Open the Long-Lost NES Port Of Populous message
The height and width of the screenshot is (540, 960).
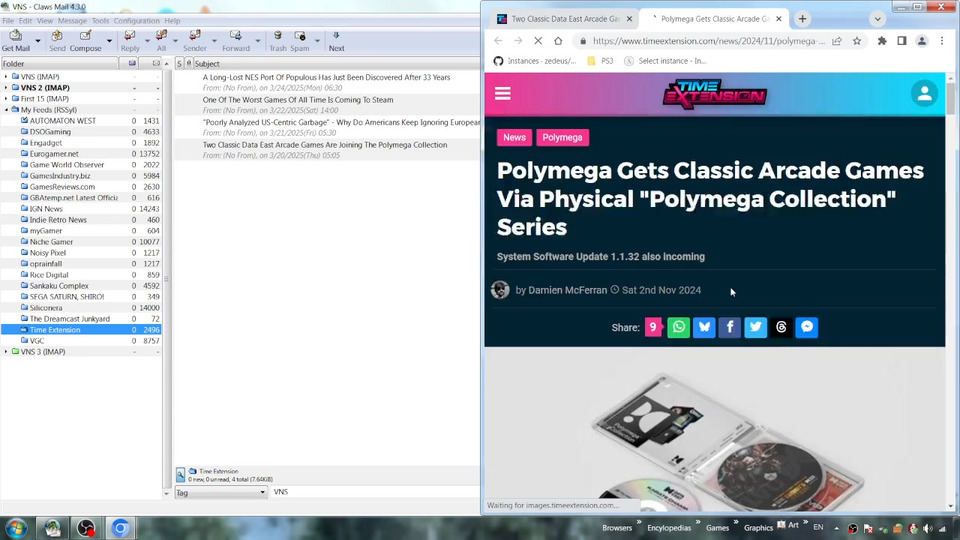coord(327,83)
